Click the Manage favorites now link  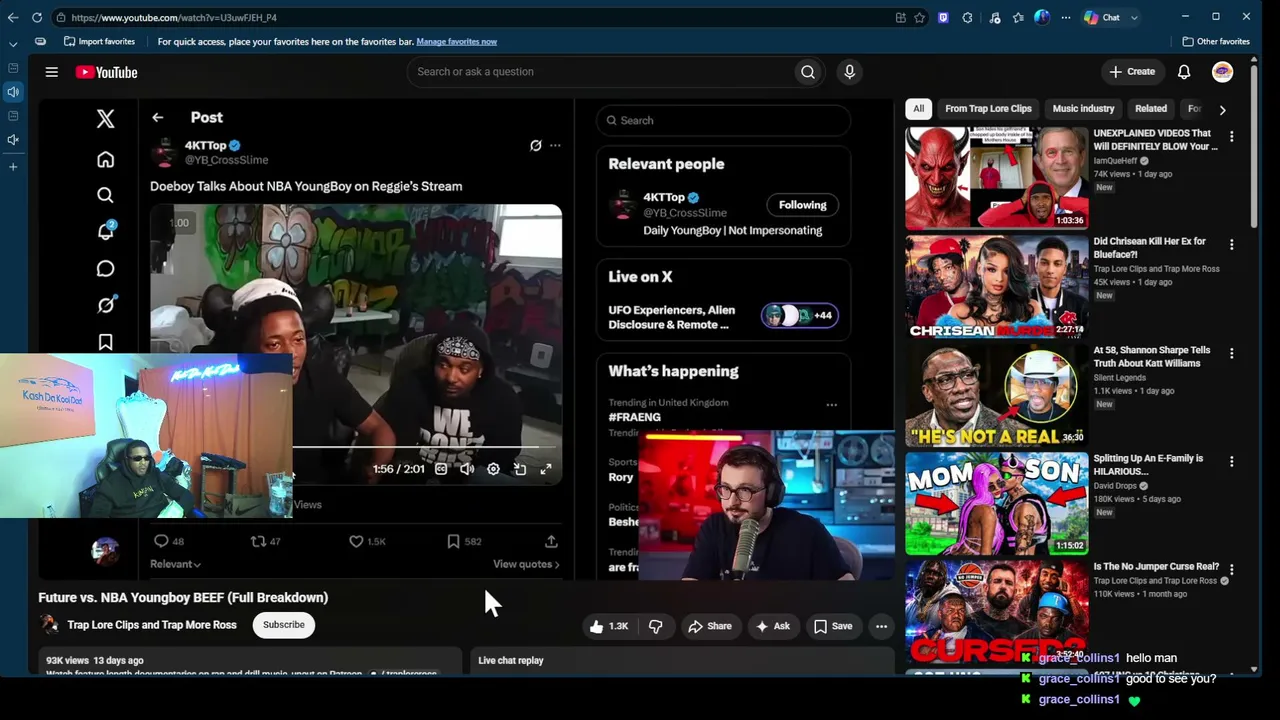point(456,41)
